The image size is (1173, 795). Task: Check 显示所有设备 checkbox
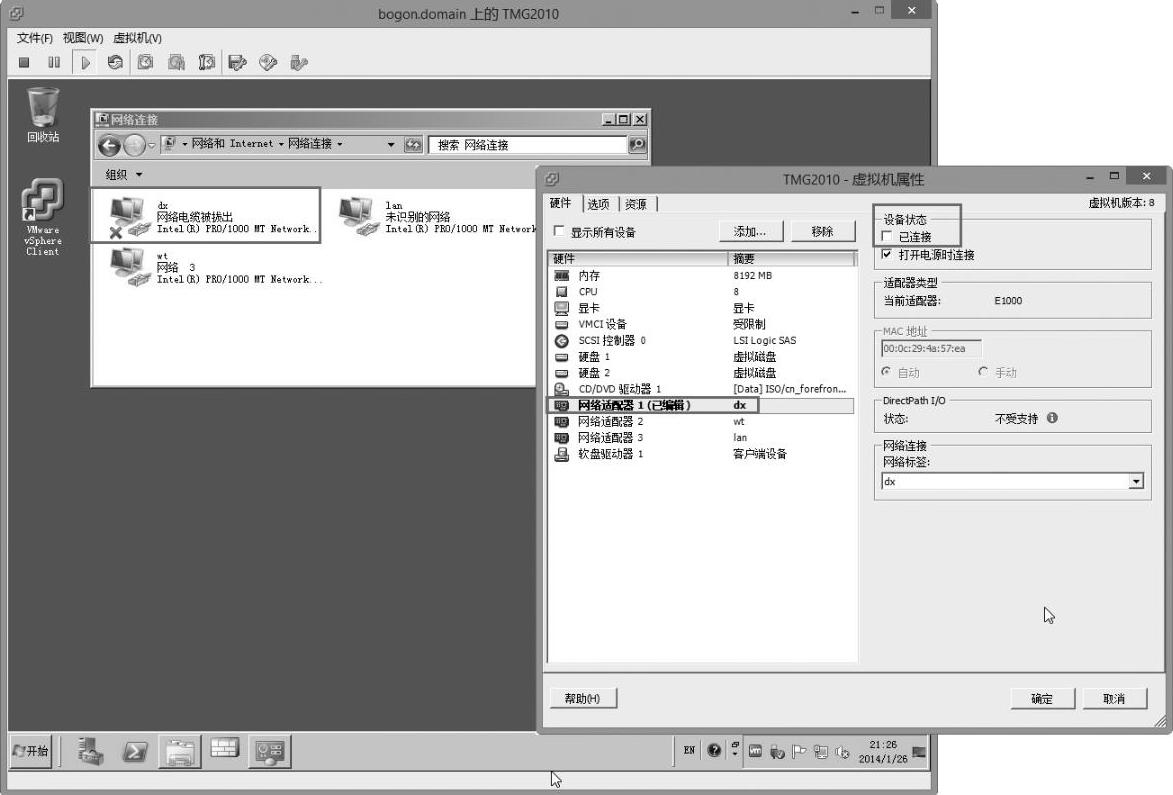point(559,231)
